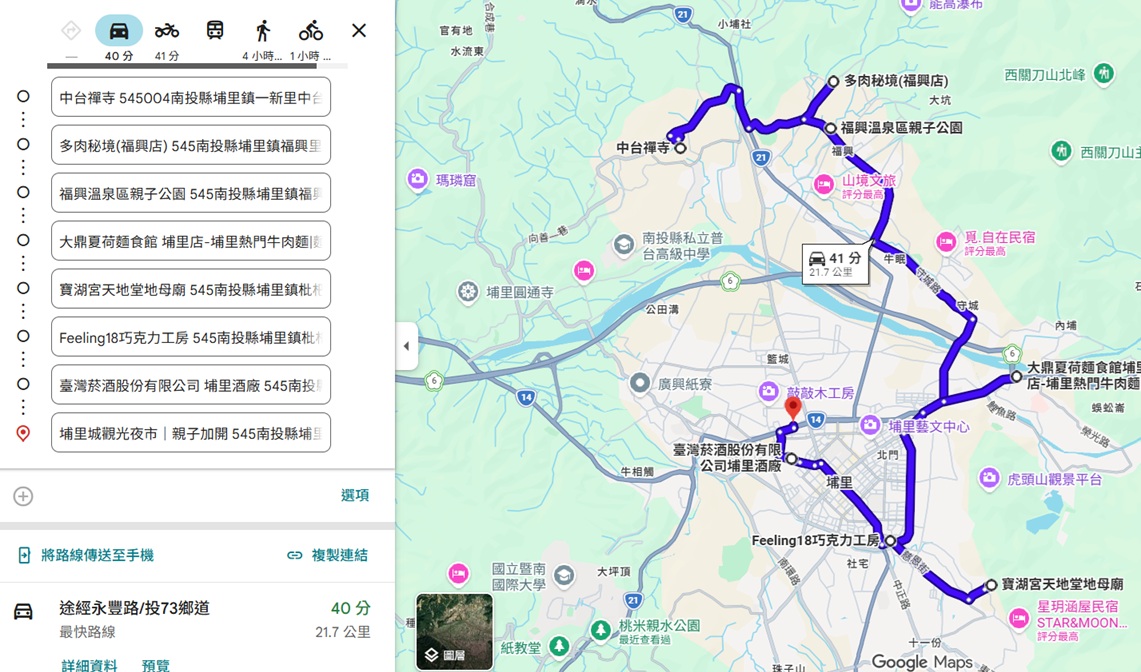
Task: Select the red destination pin in waypoint list
Action: (23, 433)
